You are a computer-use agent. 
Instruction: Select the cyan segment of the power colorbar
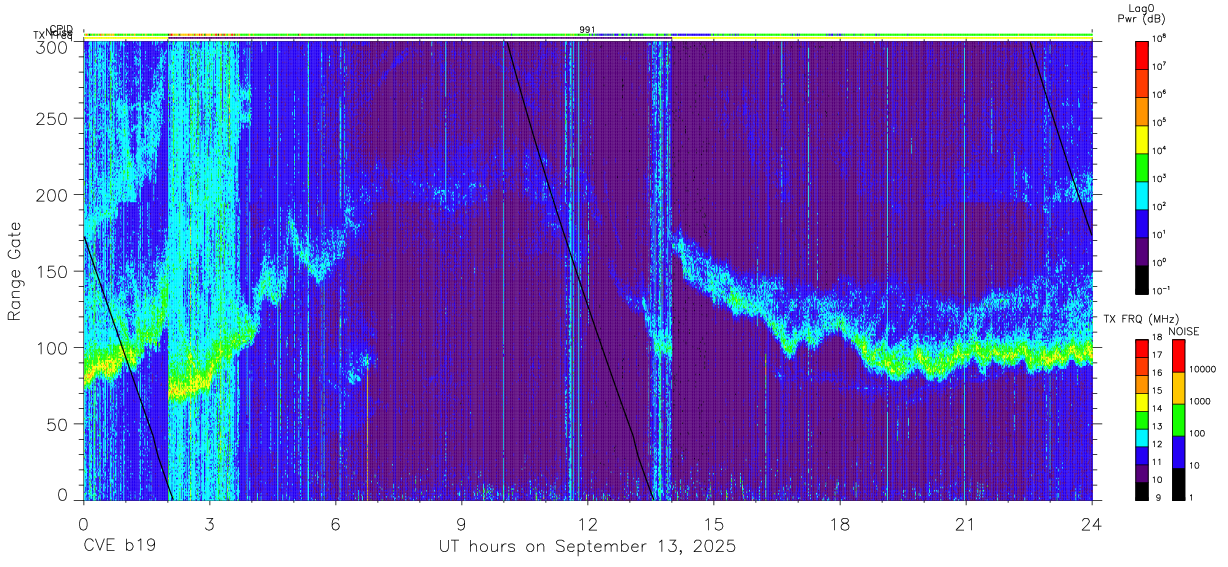(x=1142, y=194)
